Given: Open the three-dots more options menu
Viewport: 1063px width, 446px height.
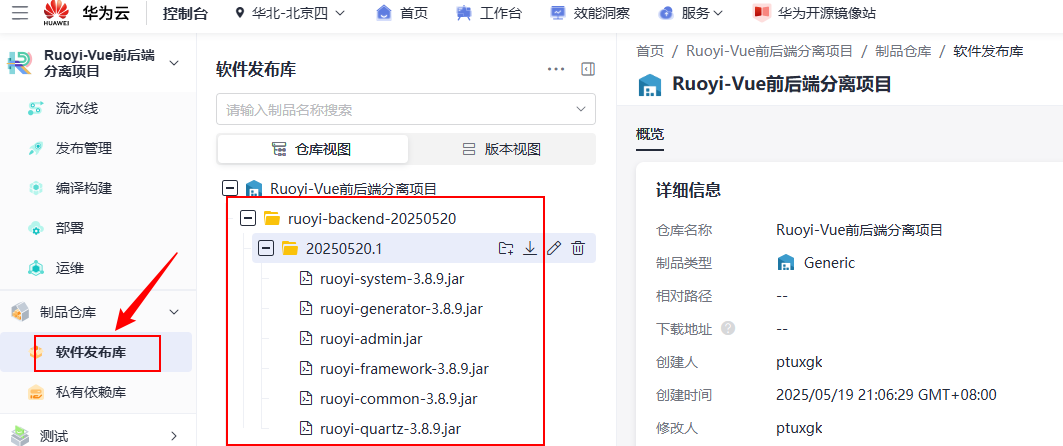Looking at the screenshot, I should 556,69.
